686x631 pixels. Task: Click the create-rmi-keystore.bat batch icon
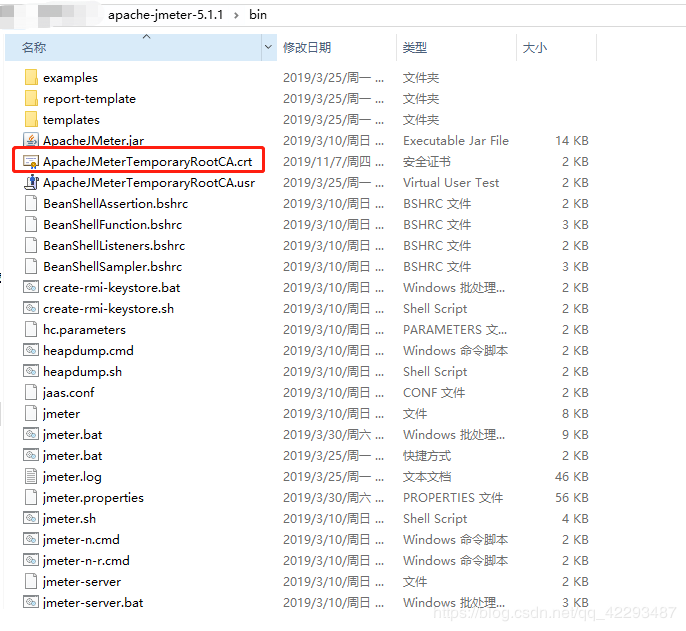(31, 287)
